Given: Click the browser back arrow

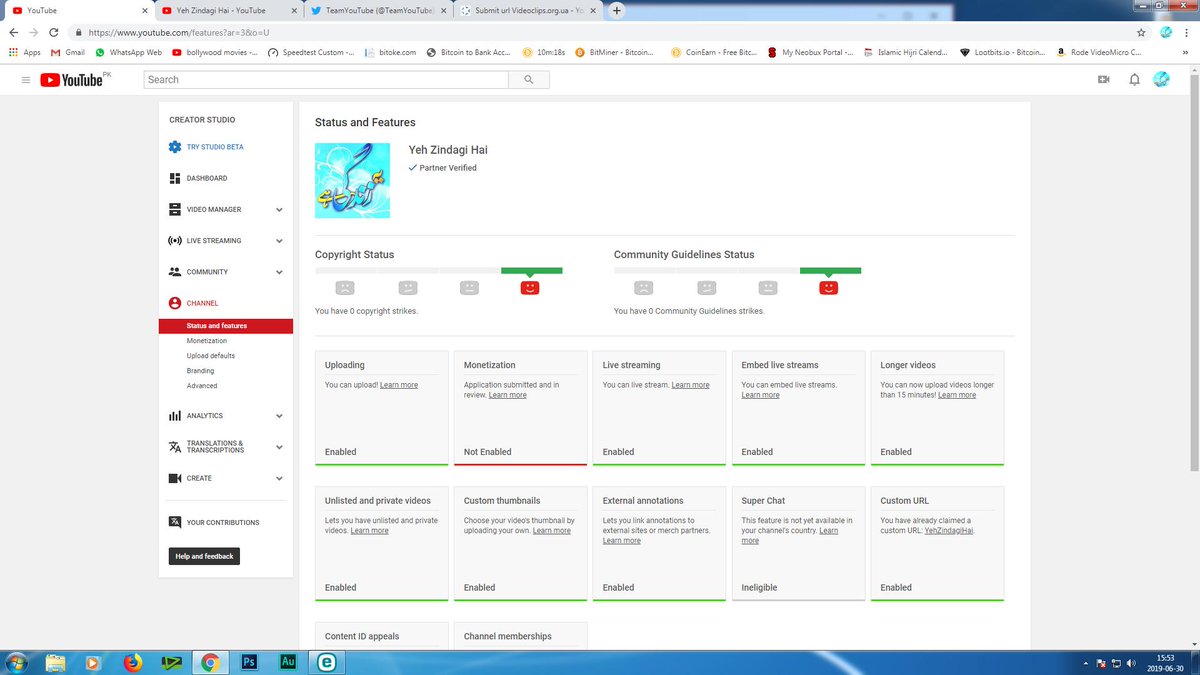Looking at the screenshot, I should [13, 32].
